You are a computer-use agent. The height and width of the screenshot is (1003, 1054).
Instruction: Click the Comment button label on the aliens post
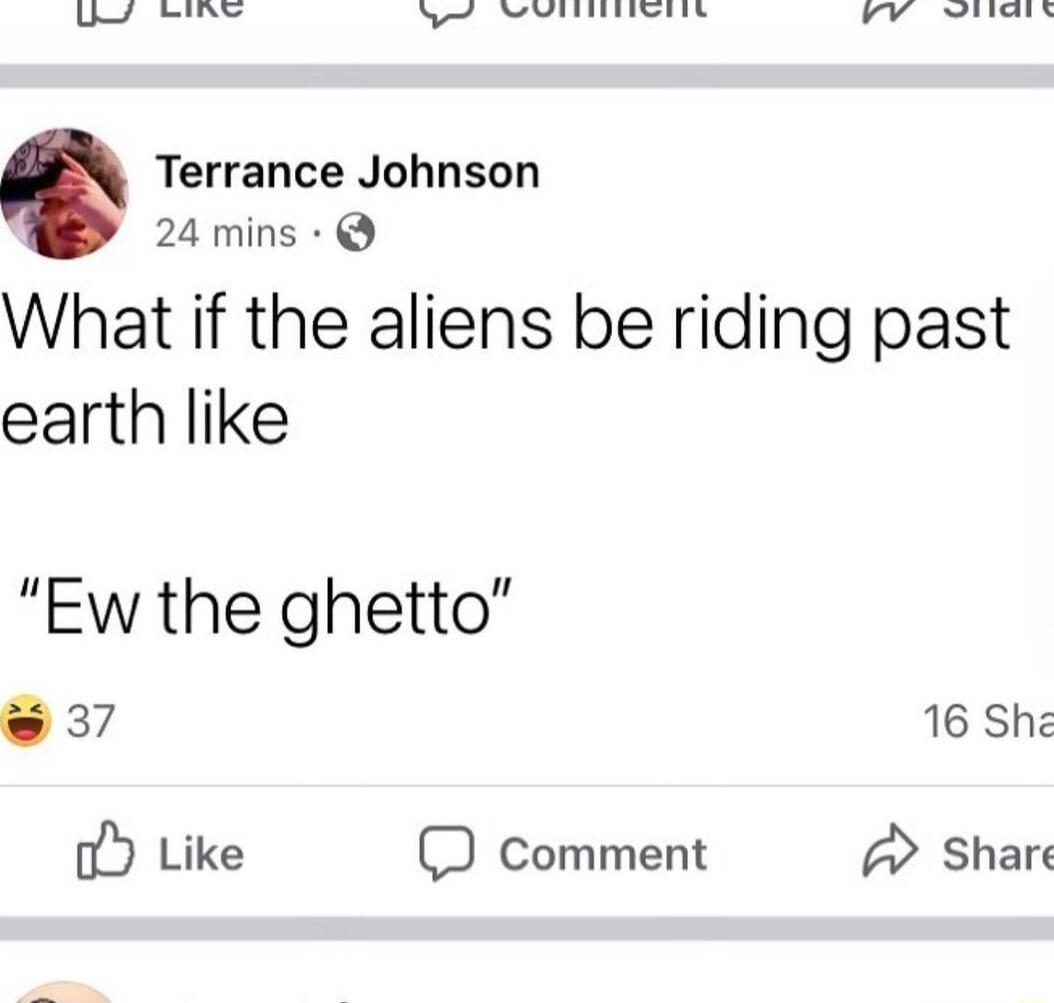point(603,854)
